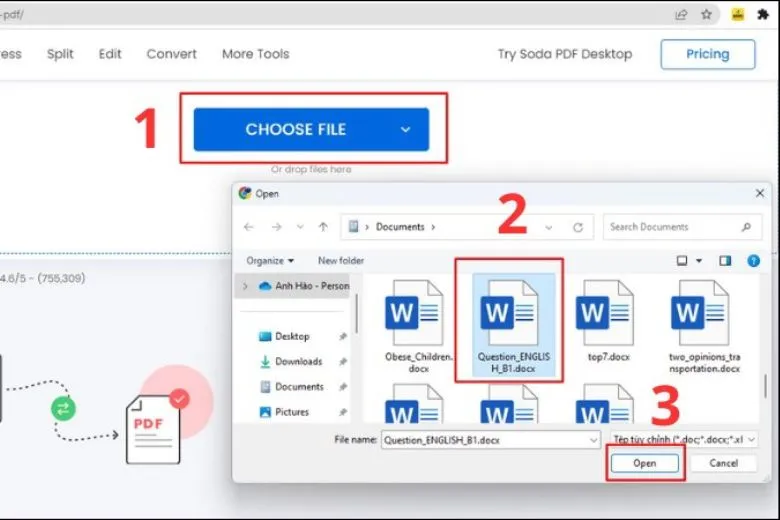Click the up-one-level arrow in dialog
The width and height of the screenshot is (780, 520).
click(x=323, y=227)
